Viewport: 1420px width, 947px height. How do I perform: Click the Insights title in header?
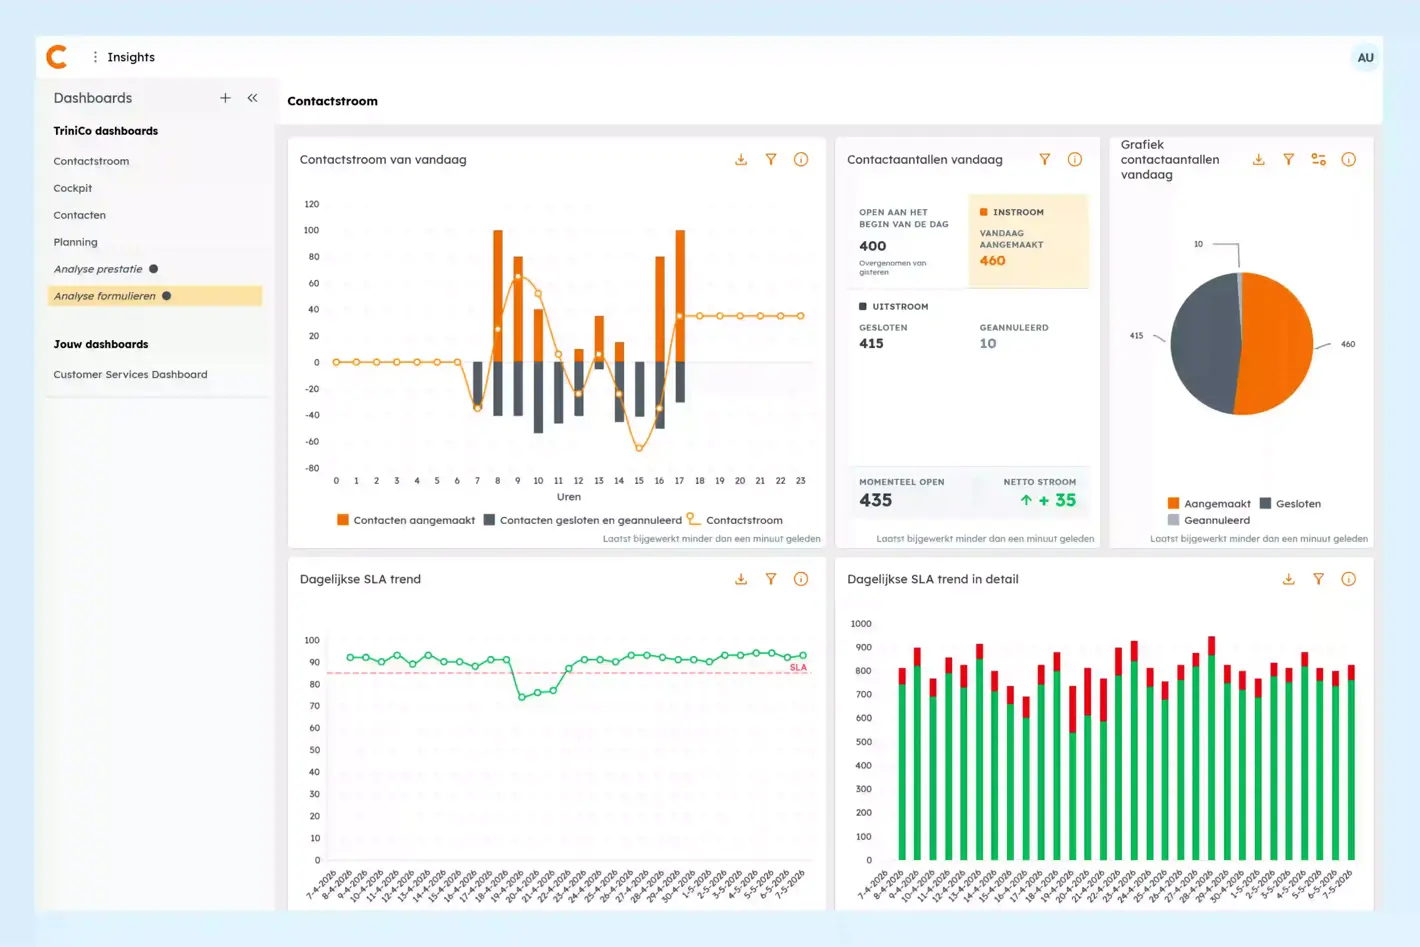(131, 57)
